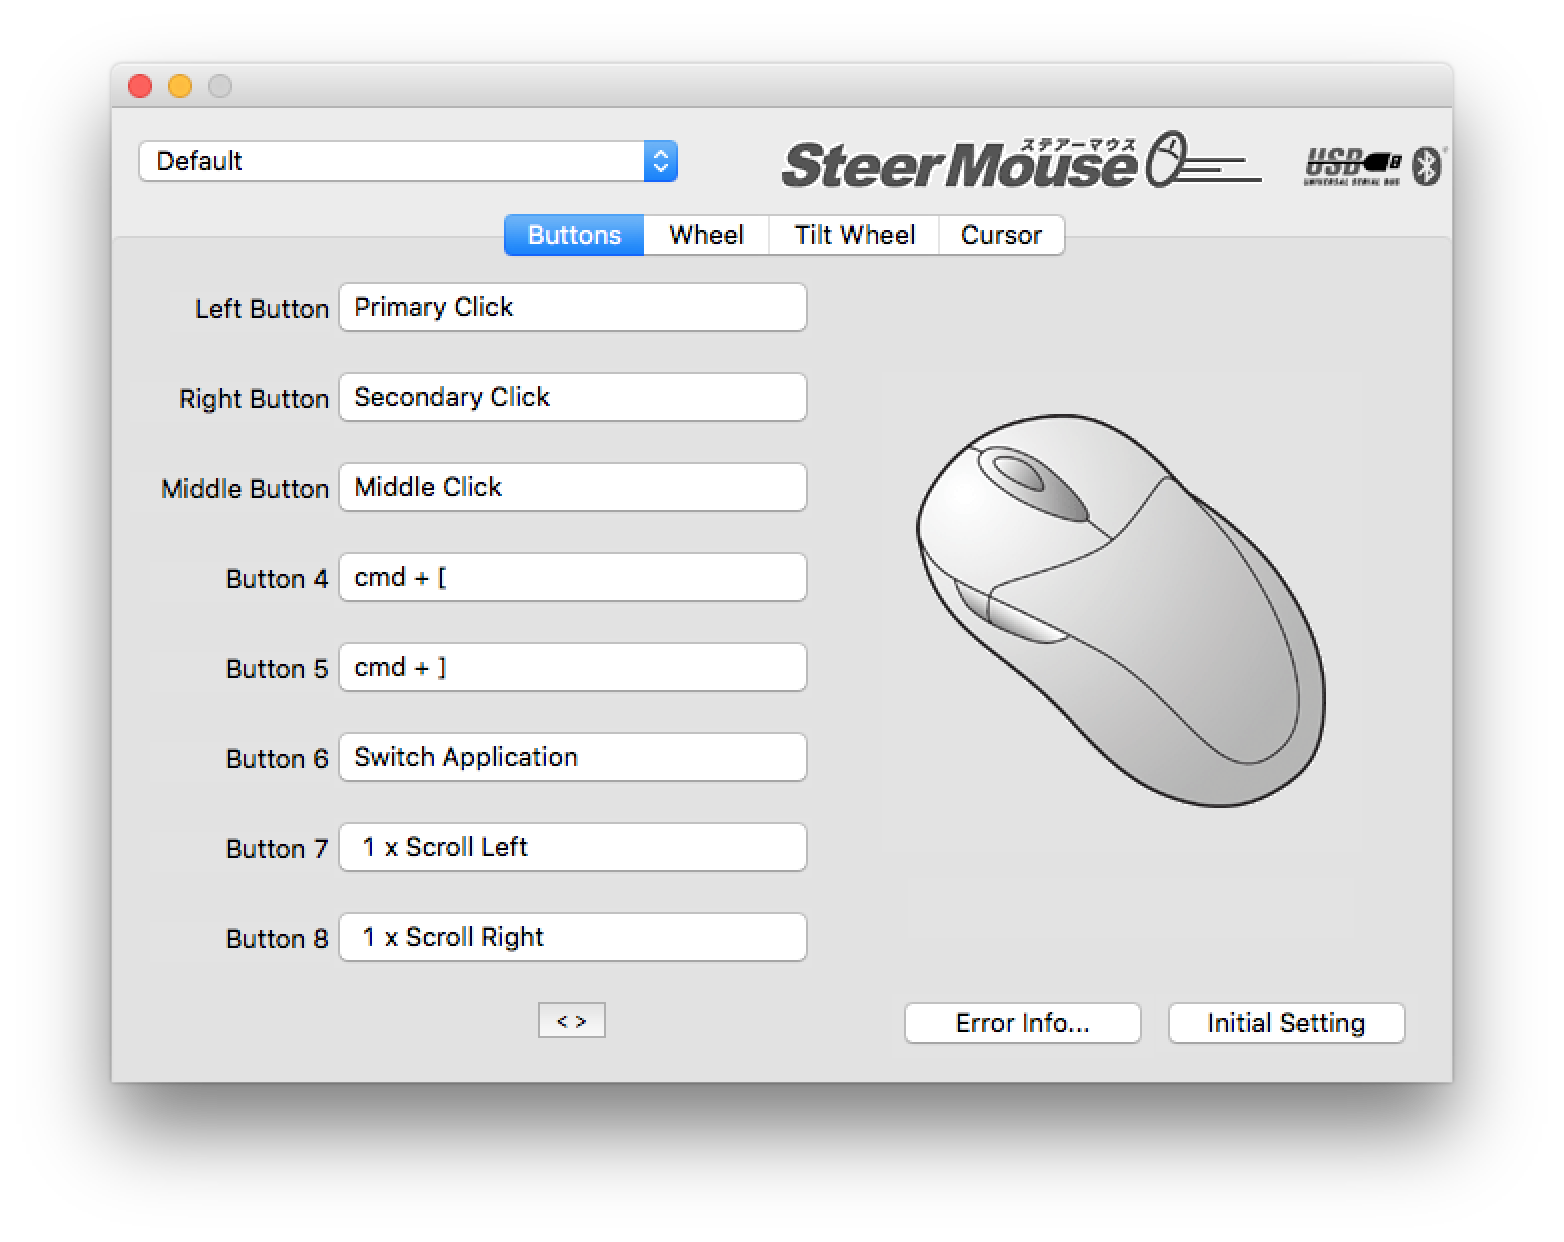Open the Left Button Primary Click field
The image size is (1564, 1242).
(573, 307)
